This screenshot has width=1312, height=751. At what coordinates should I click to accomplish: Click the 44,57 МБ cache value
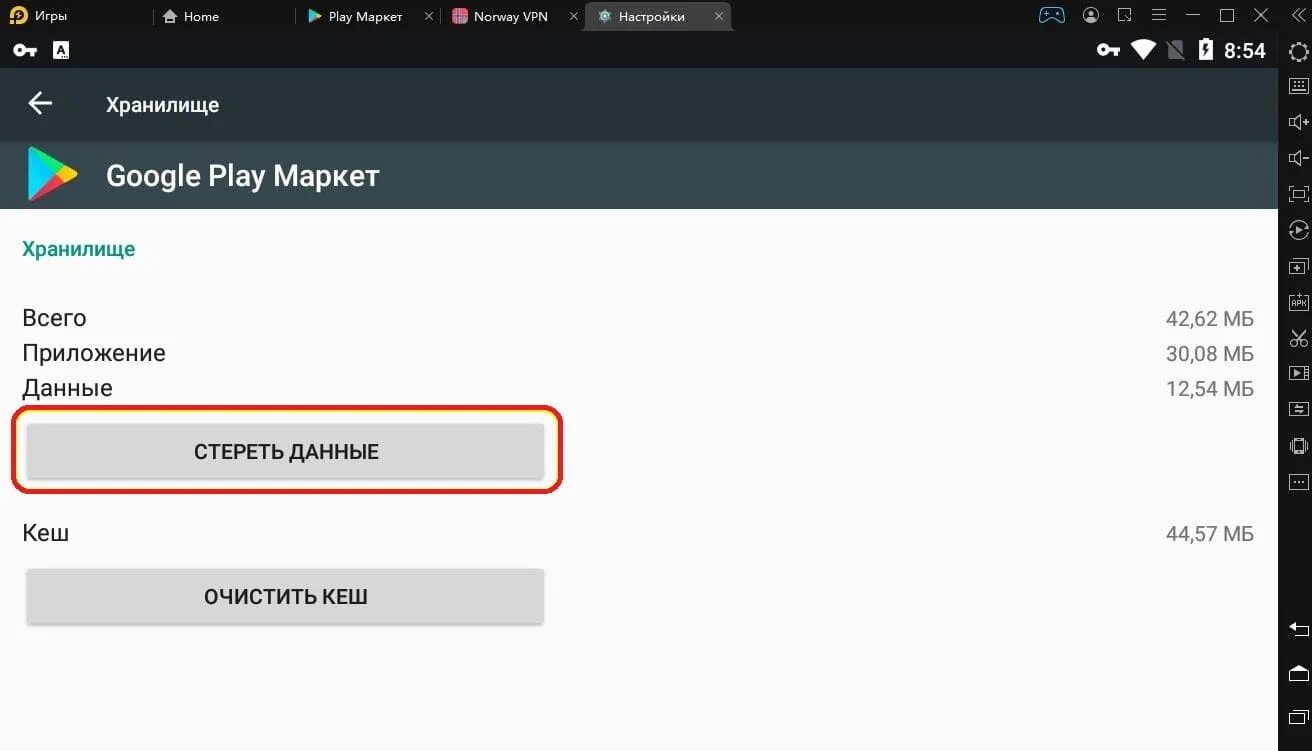pos(1210,534)
